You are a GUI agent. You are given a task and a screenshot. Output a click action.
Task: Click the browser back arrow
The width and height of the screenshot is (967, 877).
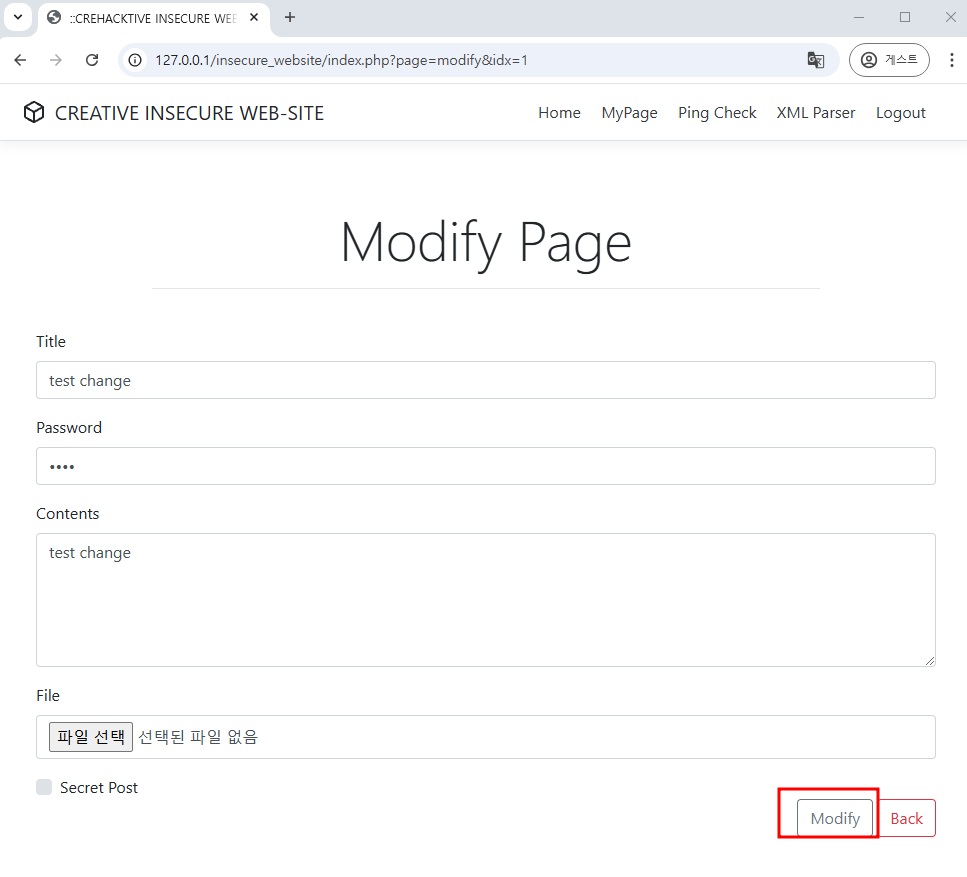point(20,60)
